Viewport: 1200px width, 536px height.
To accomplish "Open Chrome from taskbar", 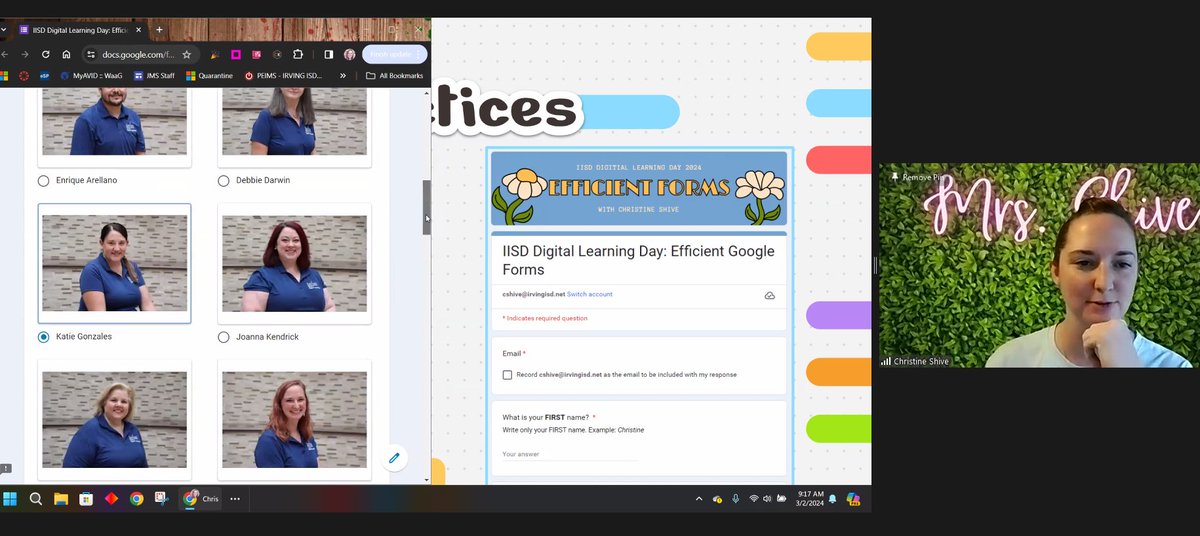I will click(136, 498).
